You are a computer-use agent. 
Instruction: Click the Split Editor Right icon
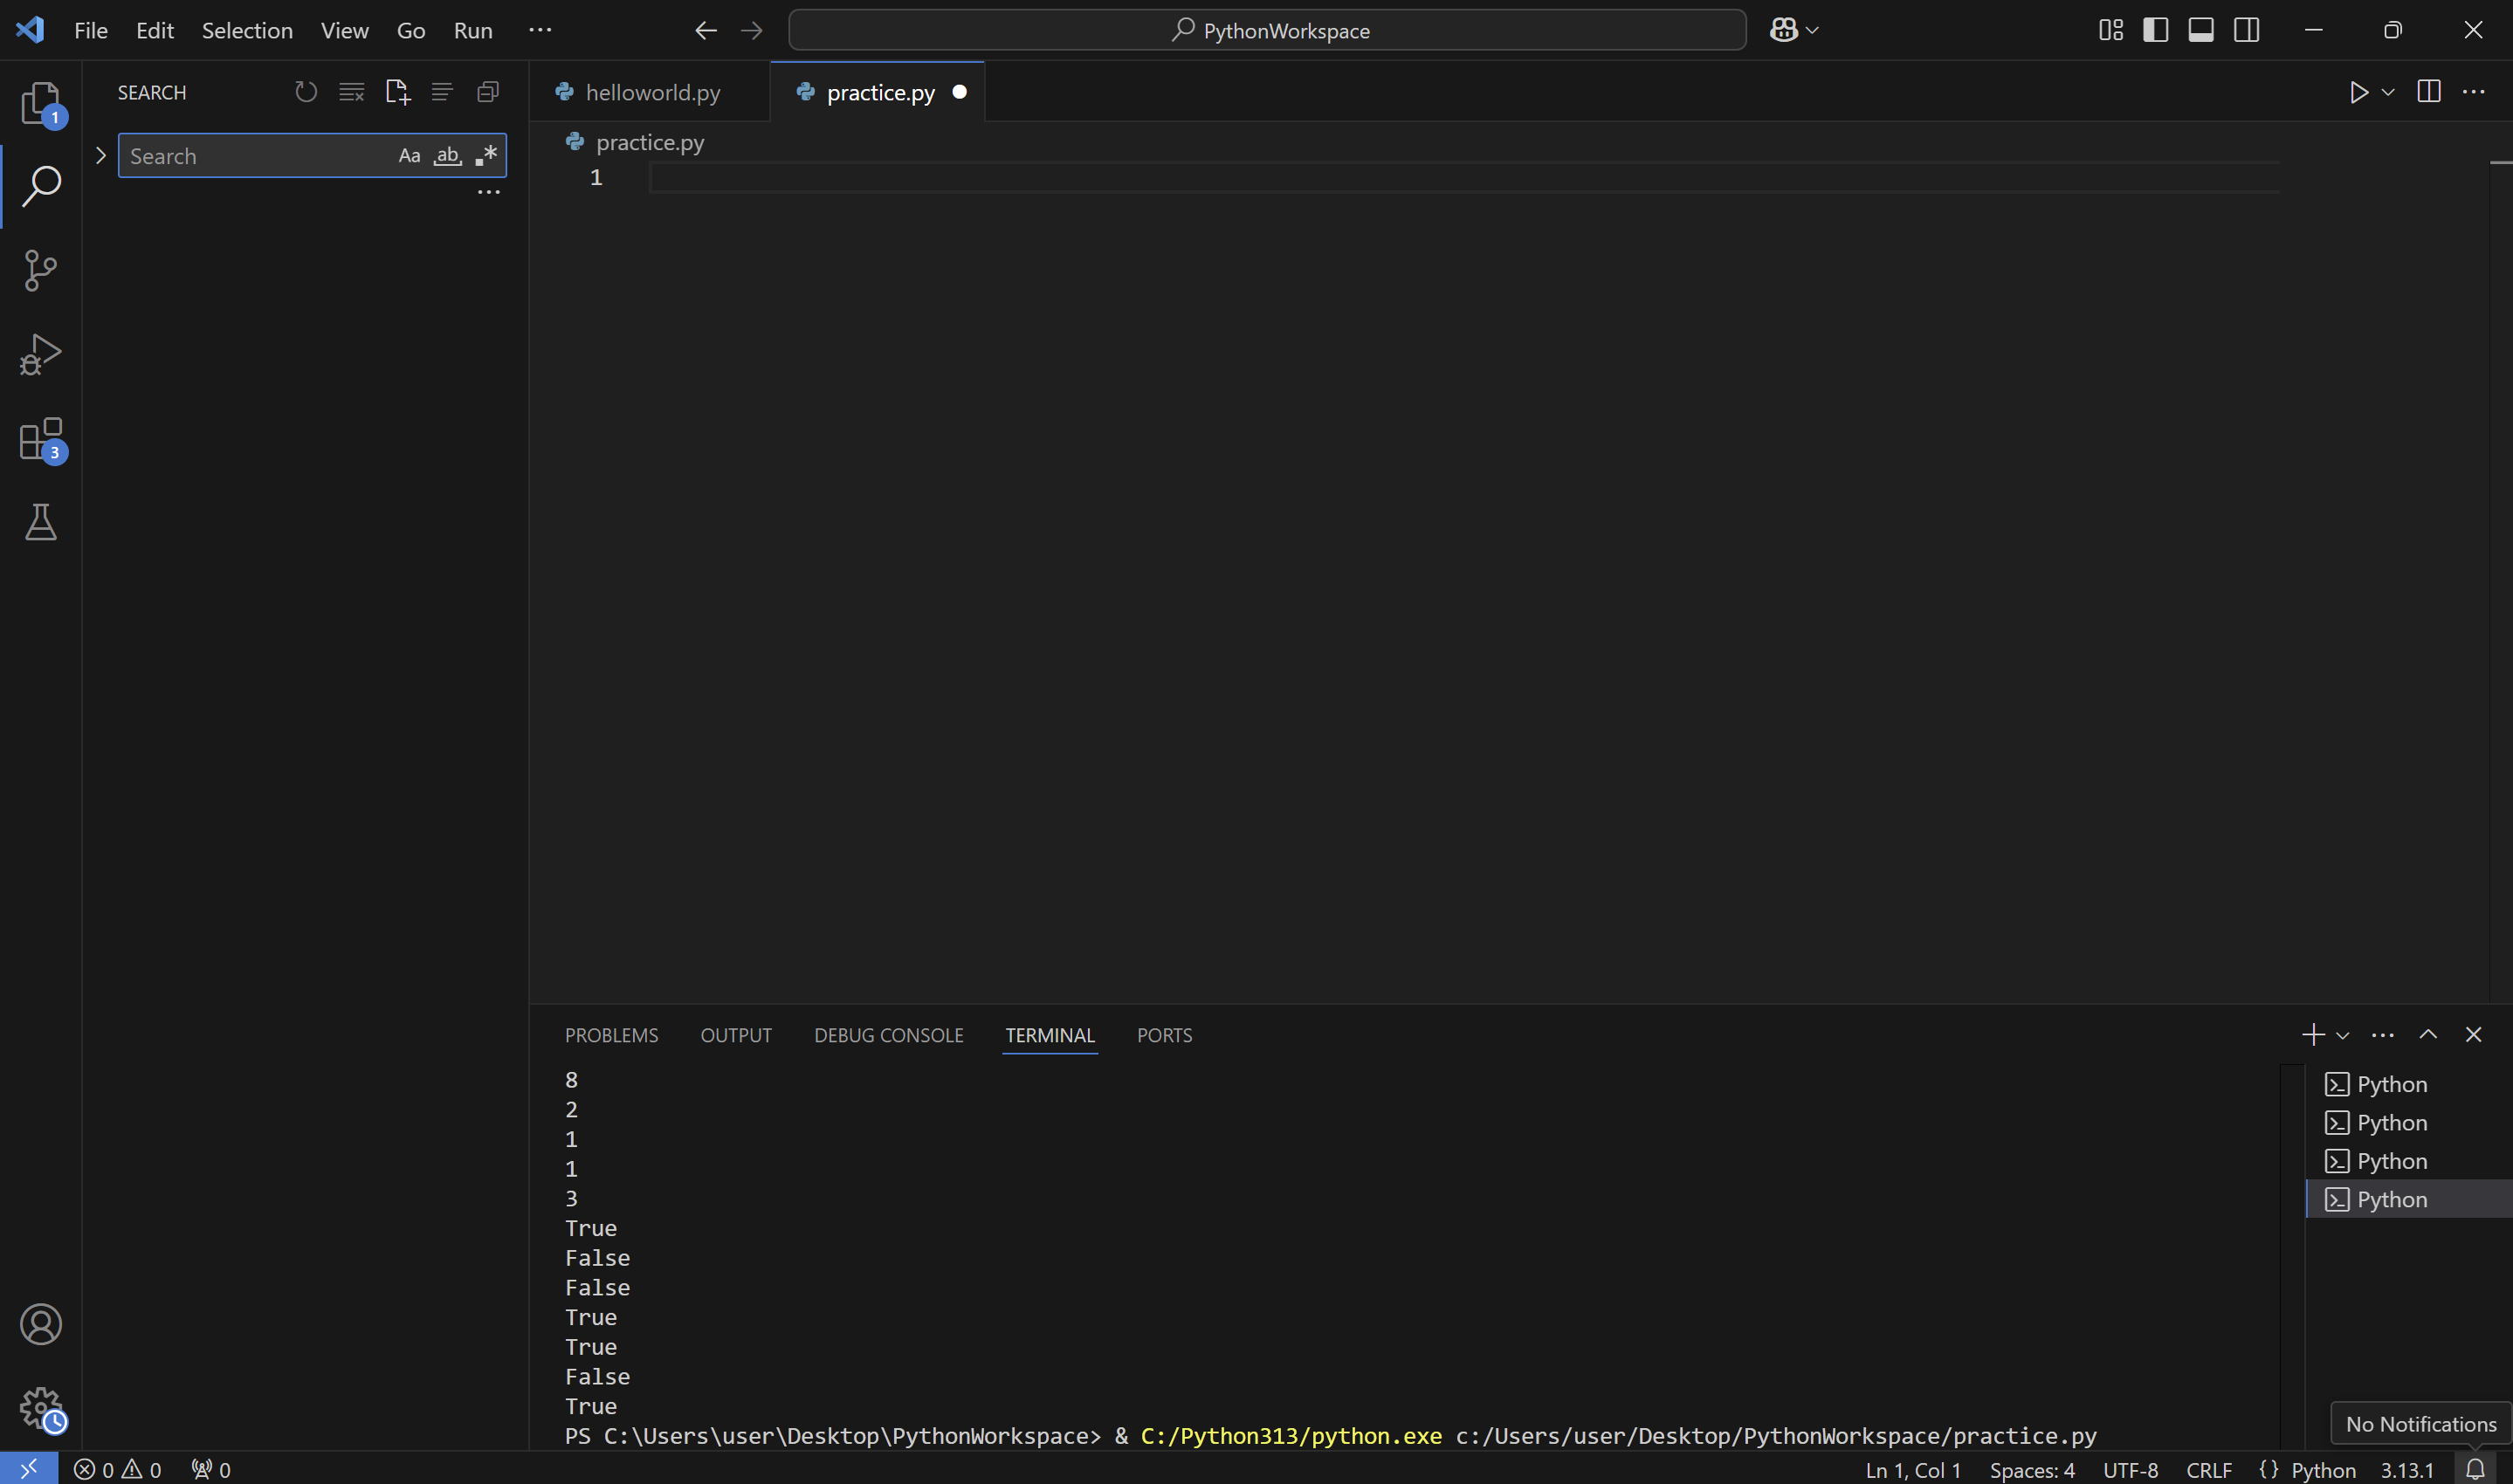pyautogui.click(x=2428, y=92)
